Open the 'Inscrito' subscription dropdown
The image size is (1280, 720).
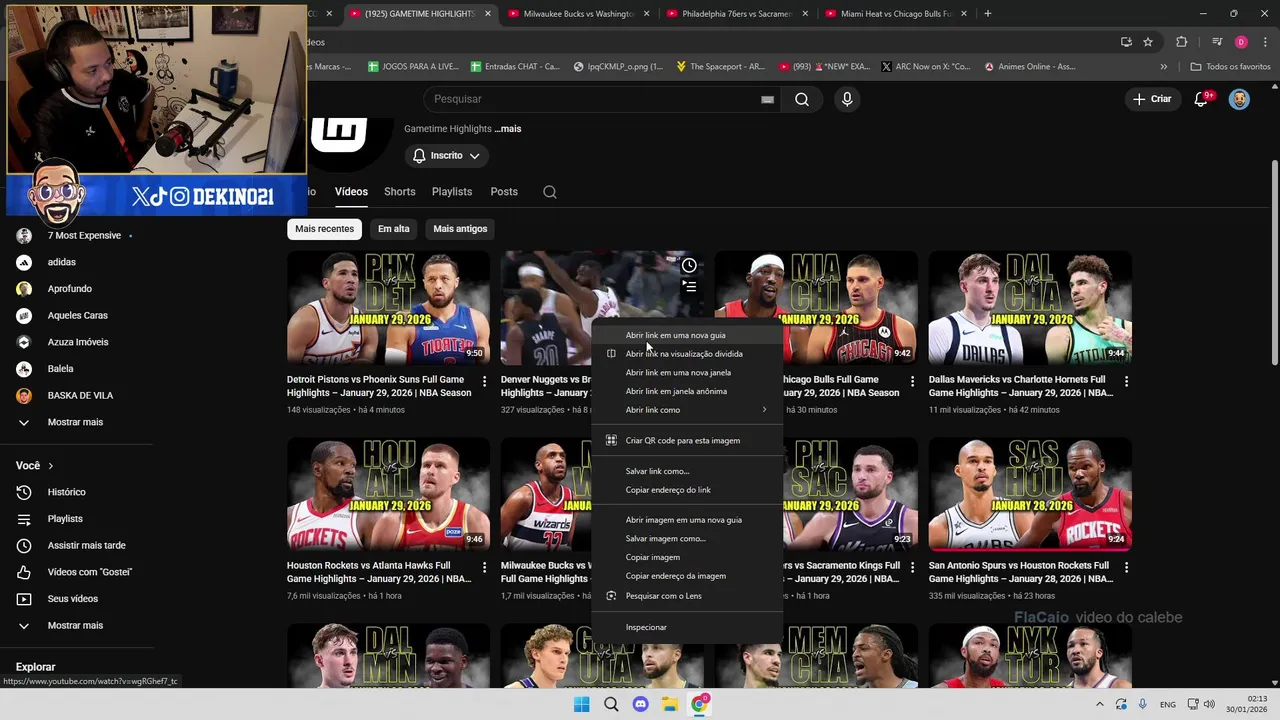(446, 156)
